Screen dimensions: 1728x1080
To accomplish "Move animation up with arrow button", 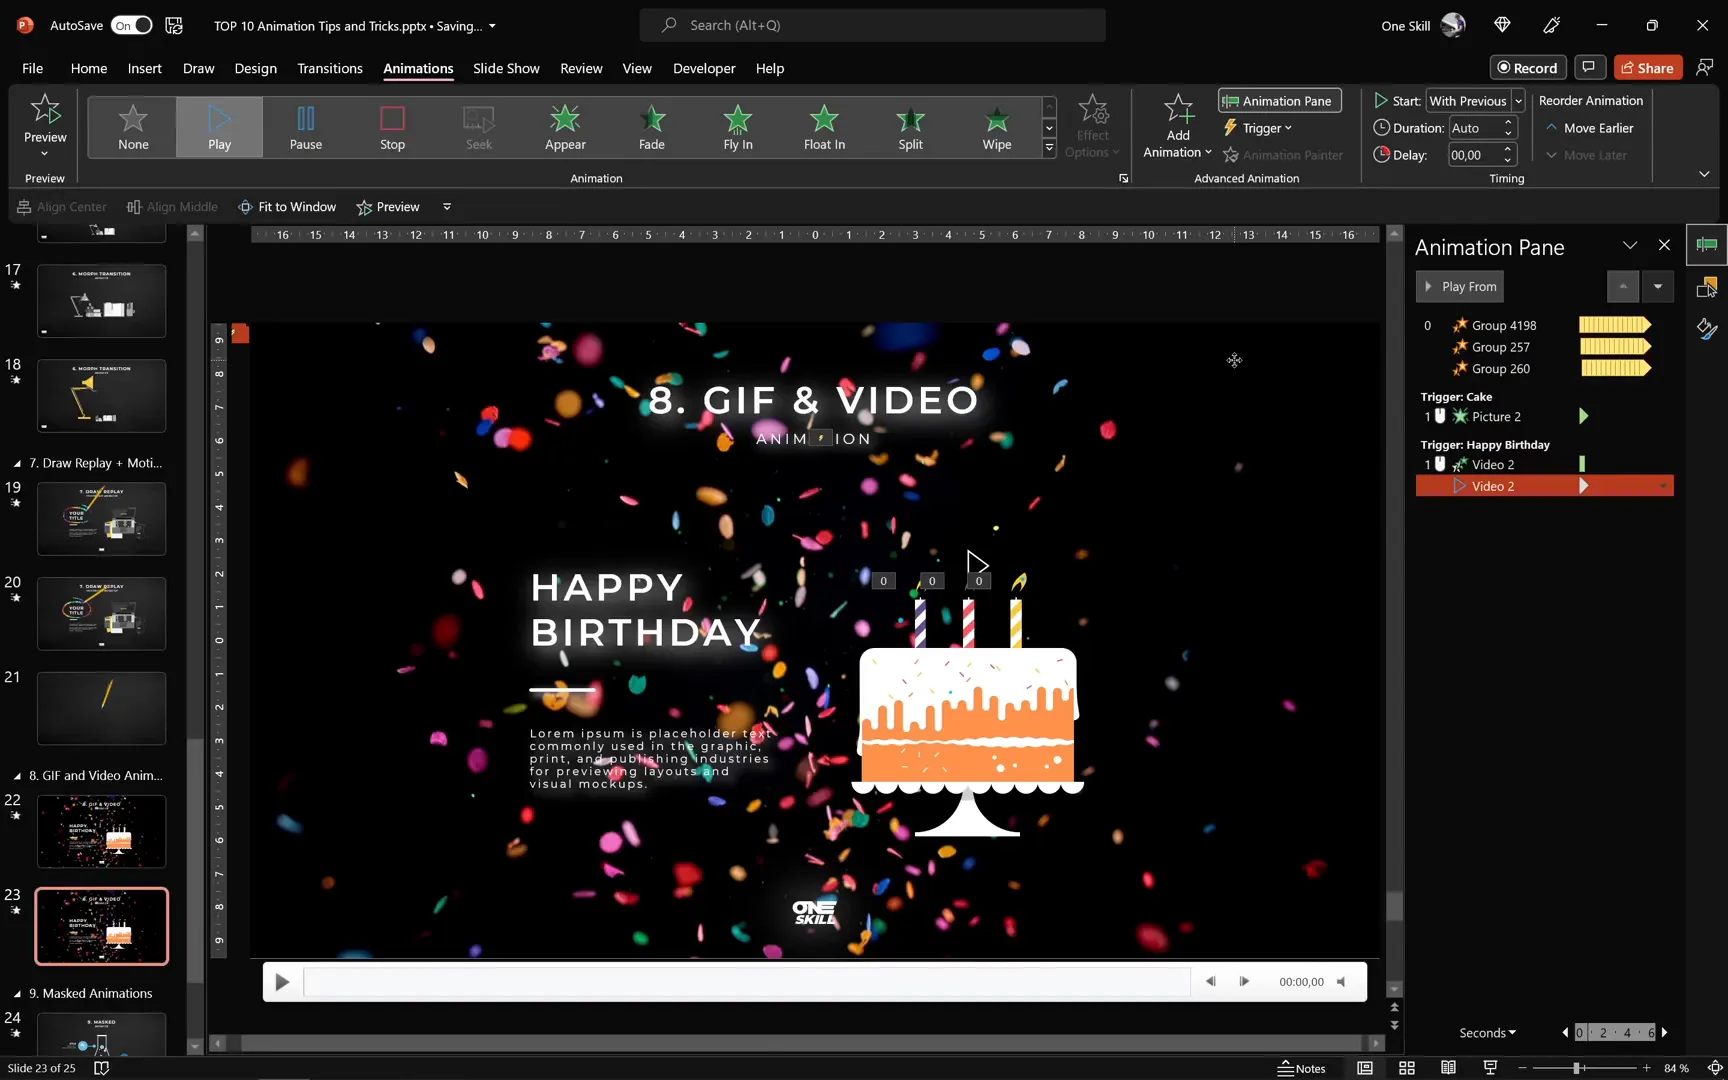I will [x=1623, y=286].
